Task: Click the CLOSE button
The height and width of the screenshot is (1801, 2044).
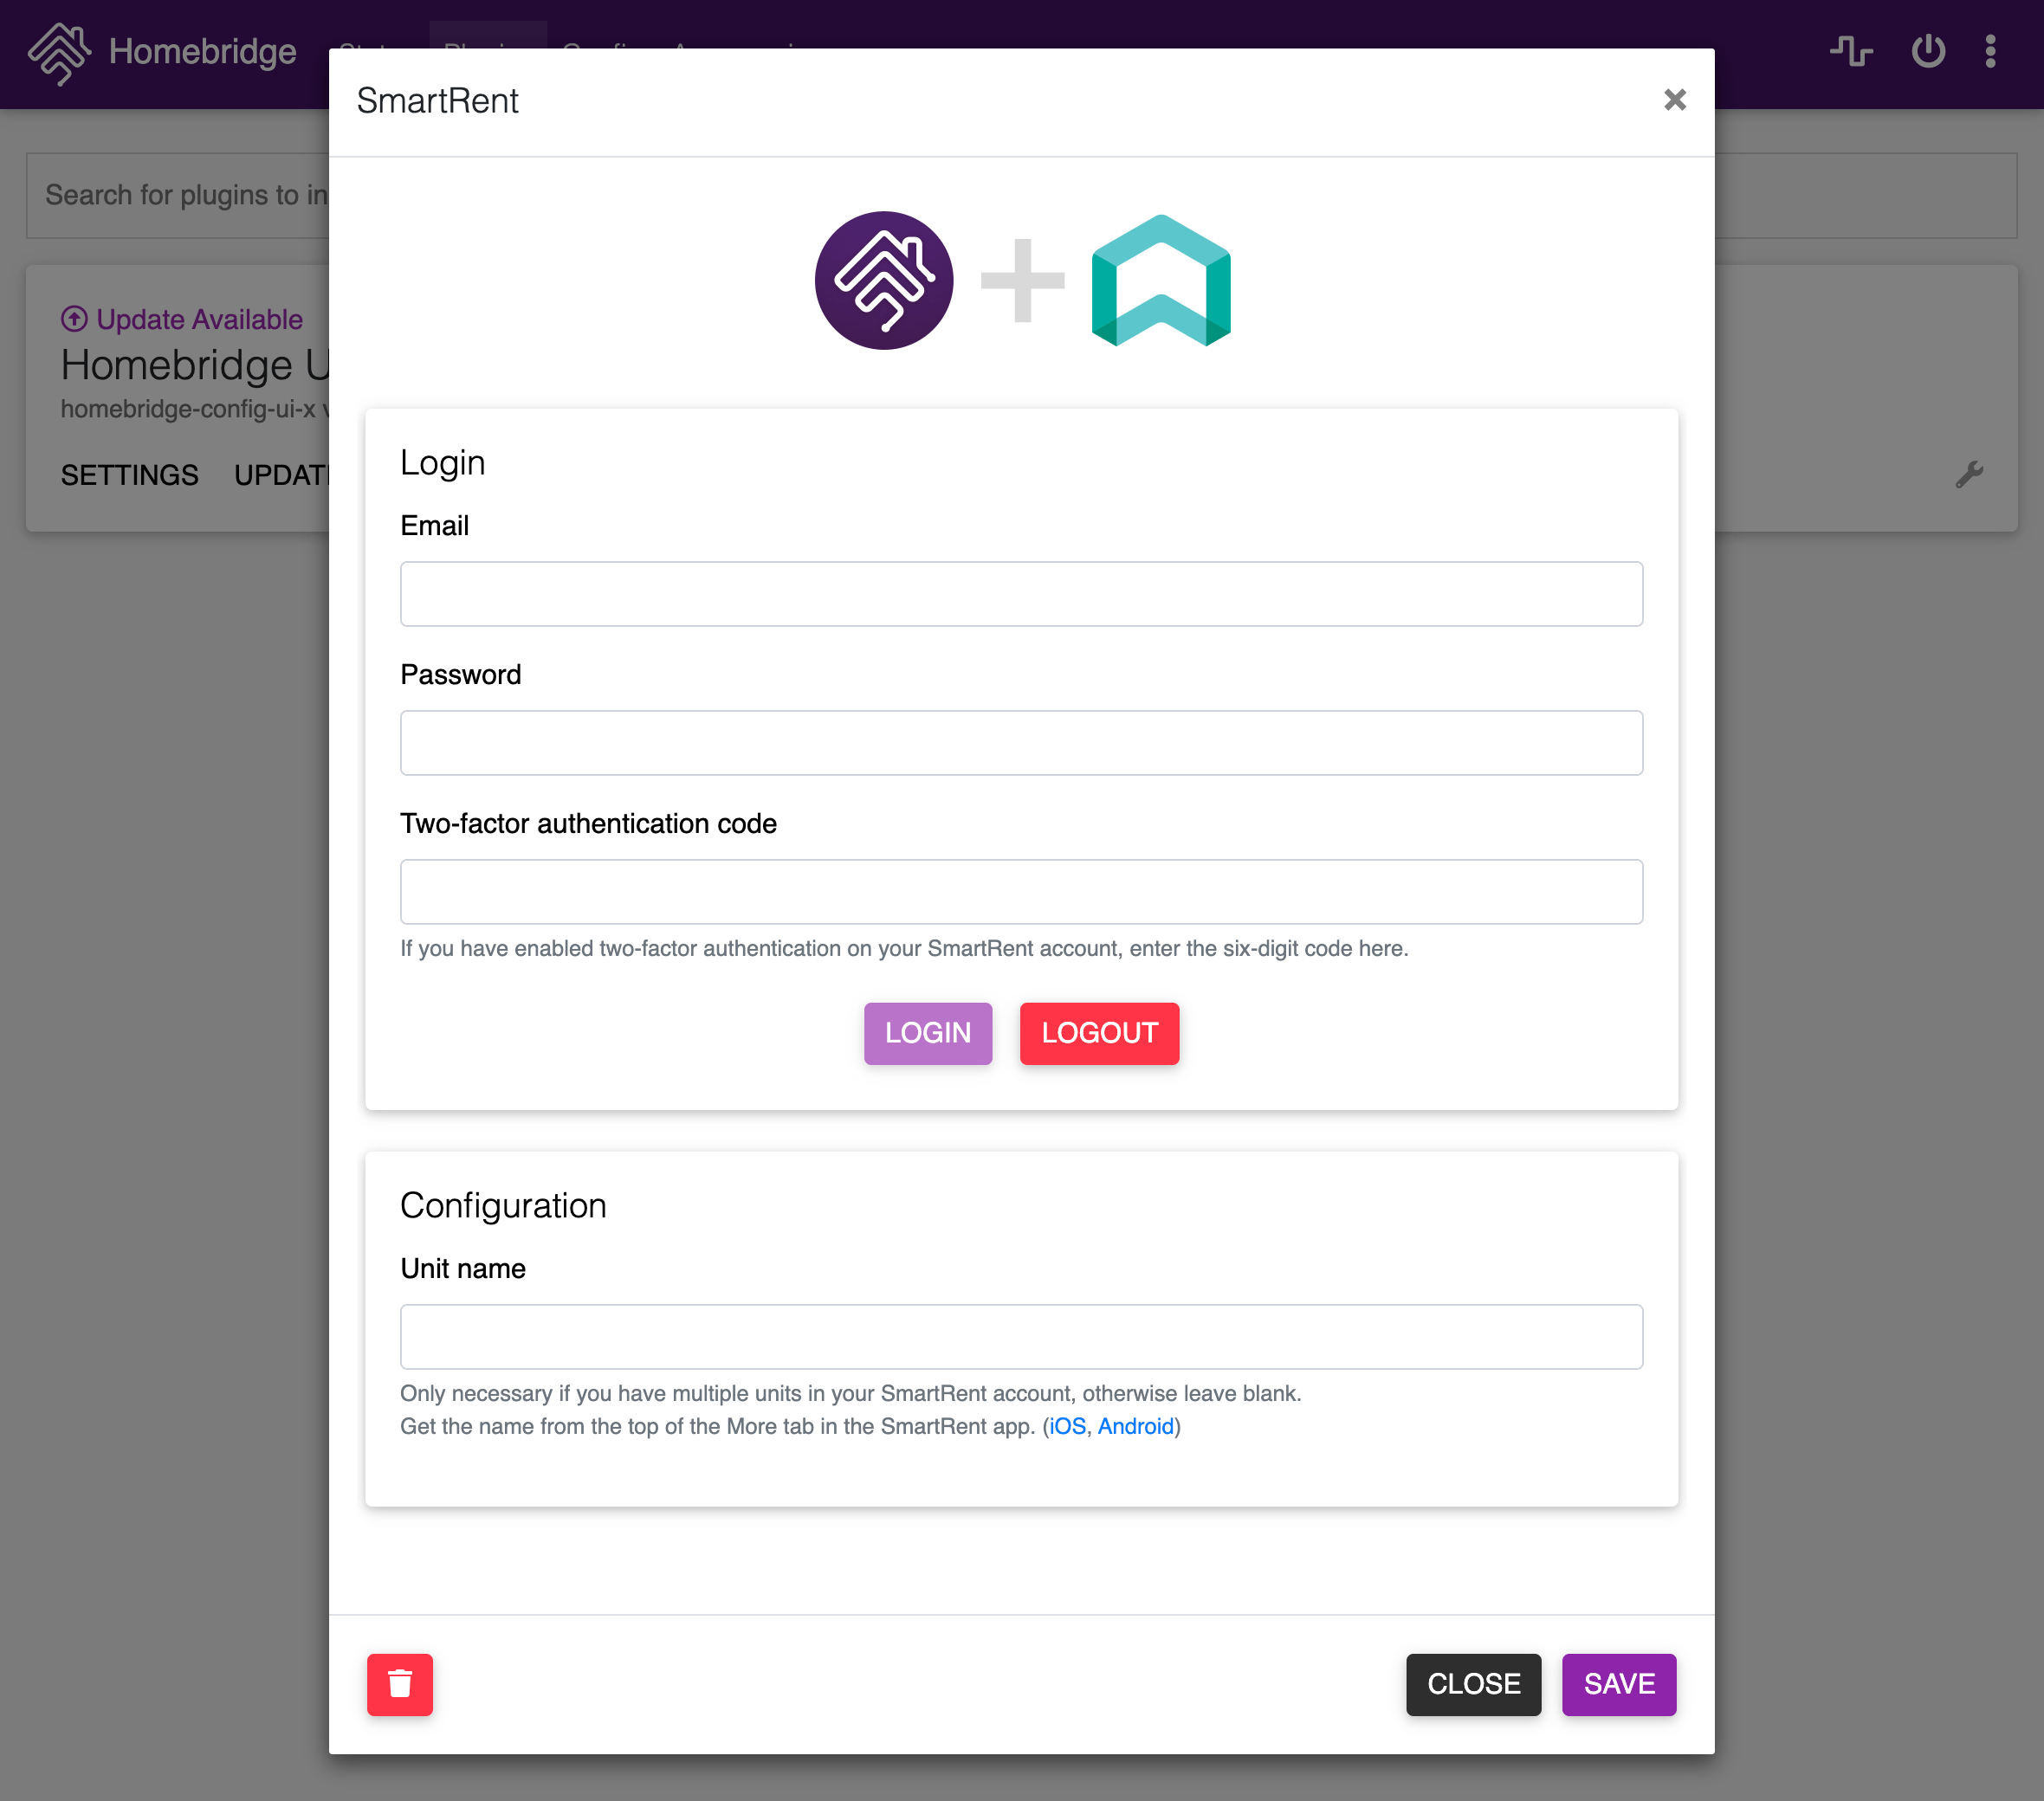Action: [x=1474, y=1682]
